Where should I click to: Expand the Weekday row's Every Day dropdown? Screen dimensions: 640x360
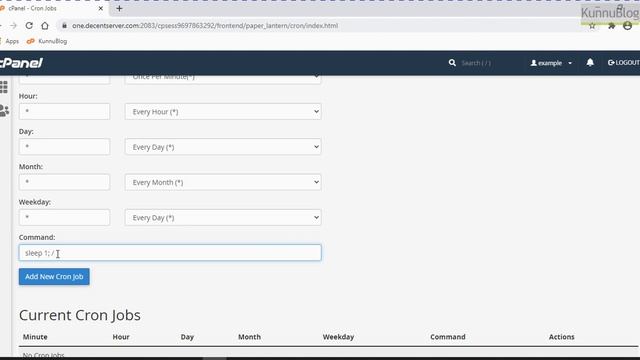pos(223,218)
